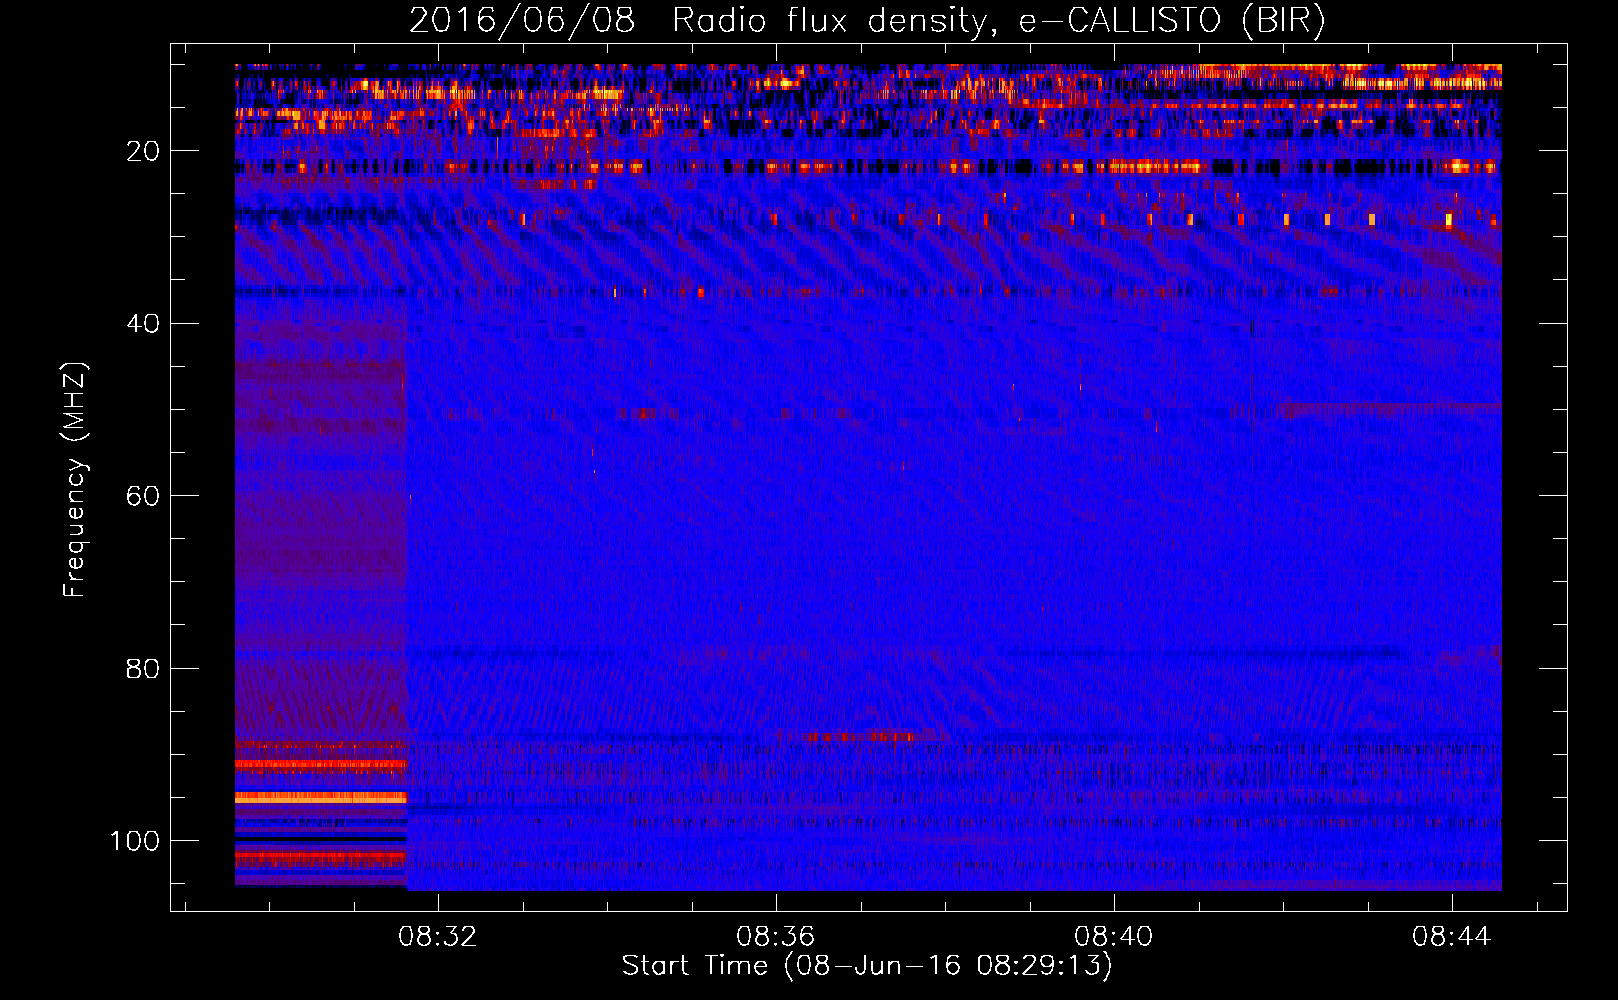This screenshot has width=1618, height=1000.
Task: Click the 'Start Time (08-Jun-16 08:29:13)' label
Action: [x=867, y=966]
